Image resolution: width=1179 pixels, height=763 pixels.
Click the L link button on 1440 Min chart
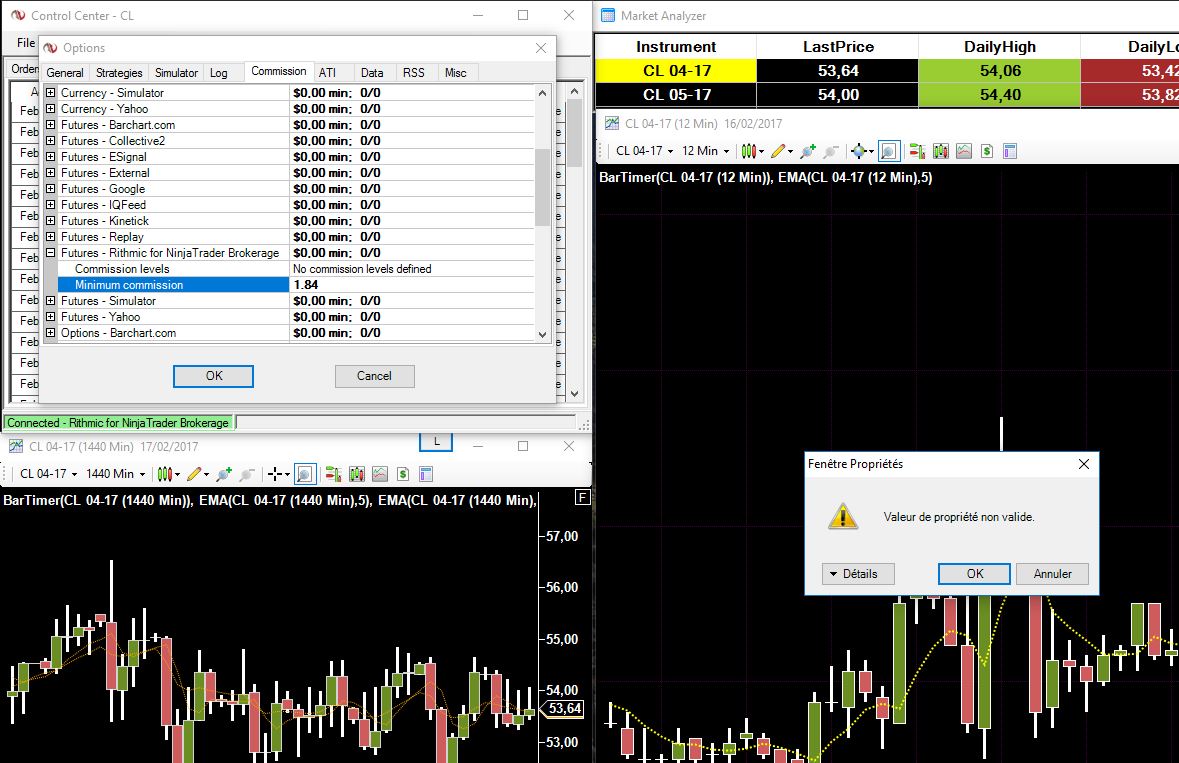coord(436,442)
